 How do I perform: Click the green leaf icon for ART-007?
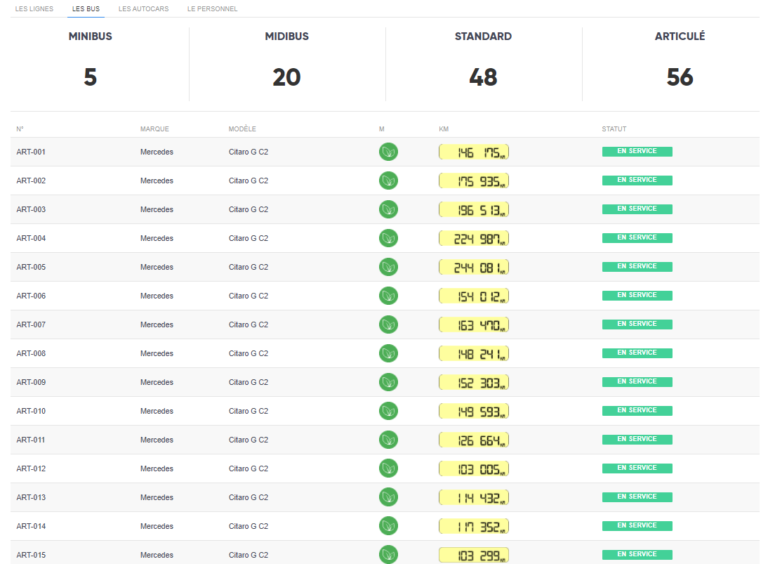pyautogui.click(x=388, y=325)
